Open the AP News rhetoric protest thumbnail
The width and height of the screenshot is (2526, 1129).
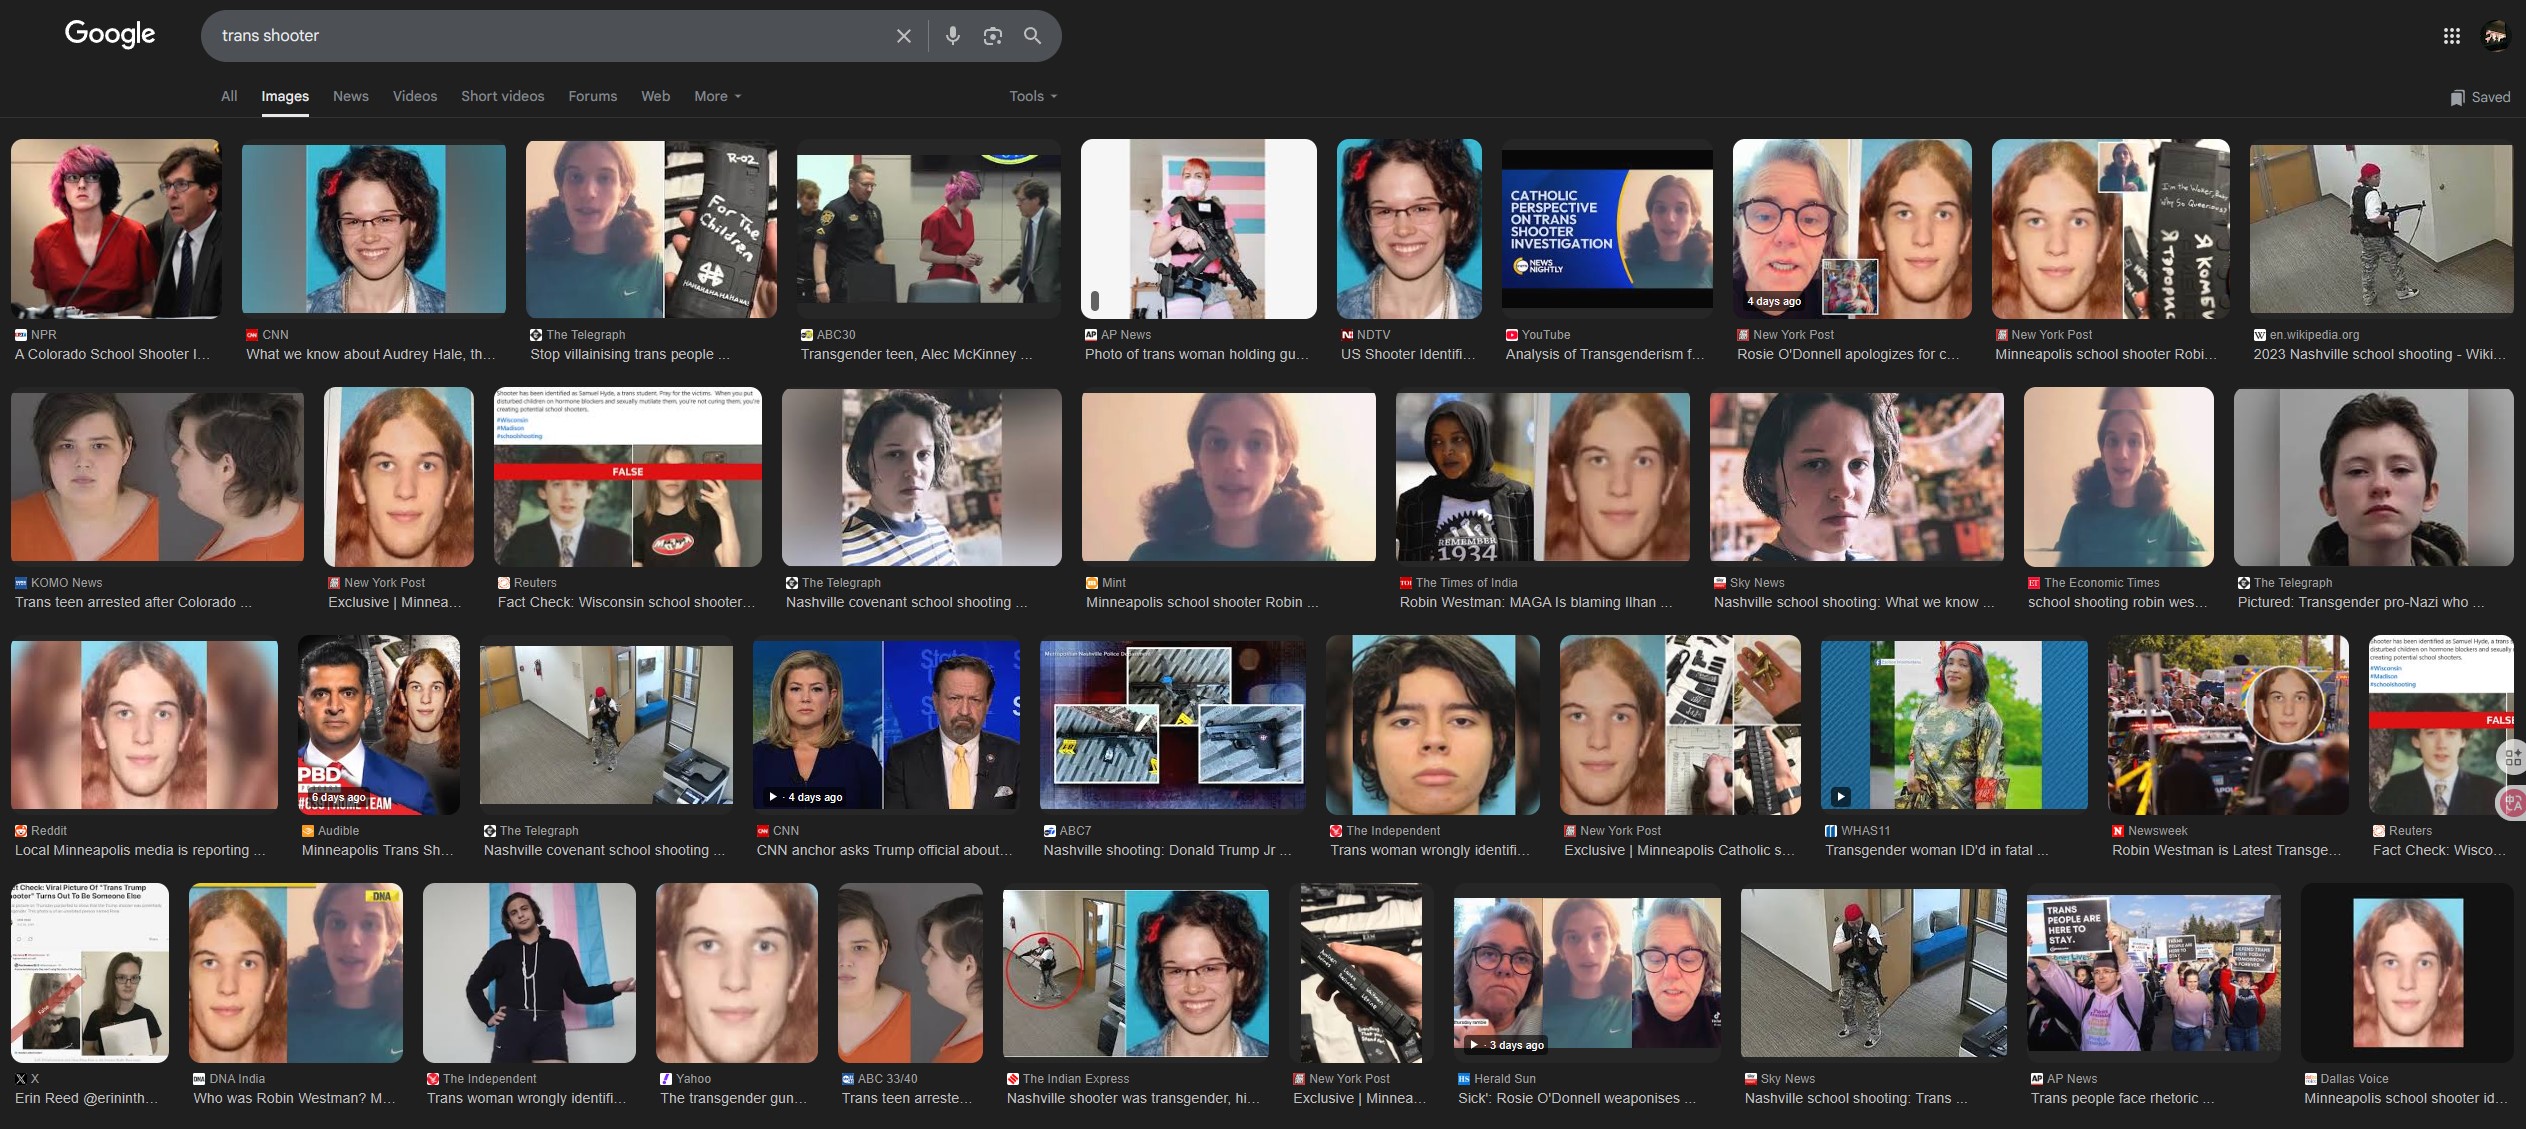[2153, 972]
